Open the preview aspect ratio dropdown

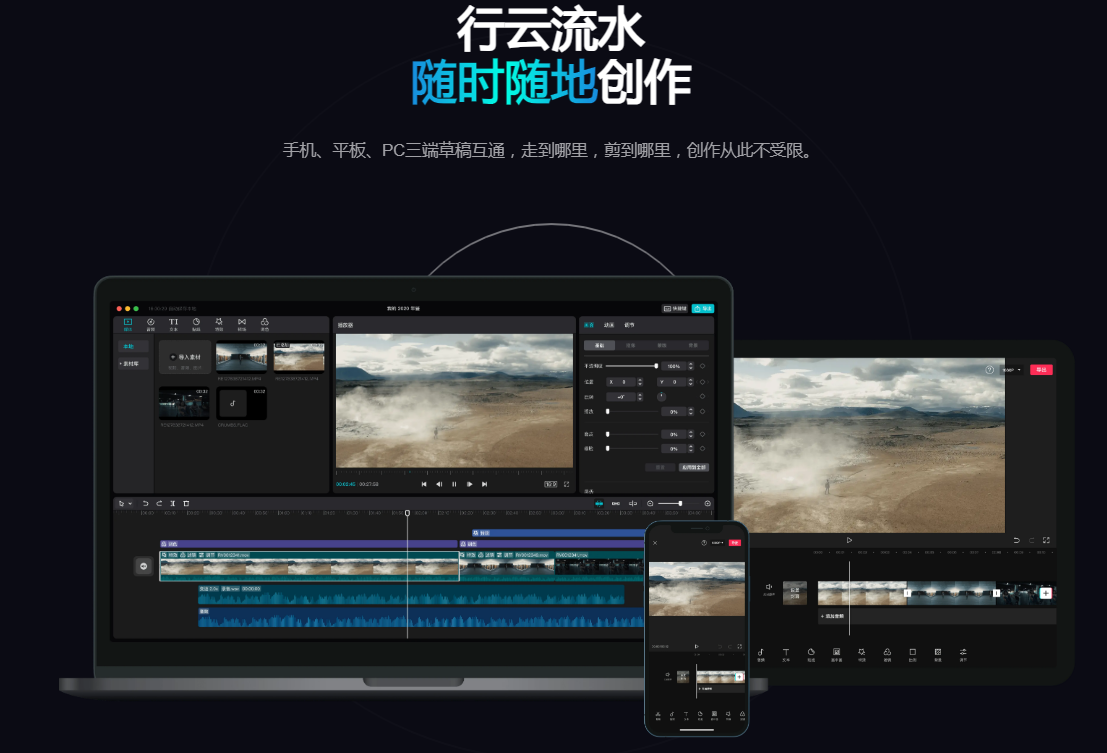(x=551, y=484)
